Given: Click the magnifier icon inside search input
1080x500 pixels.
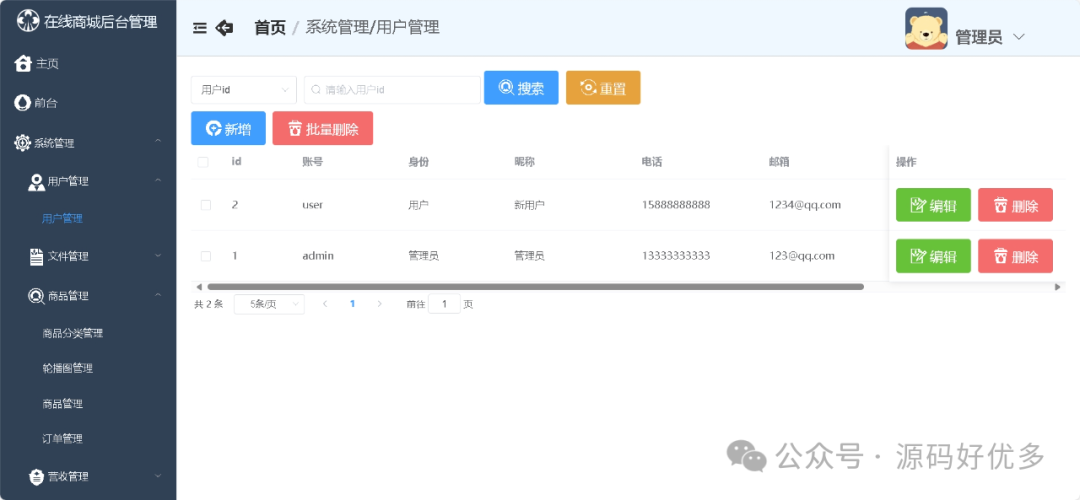Looking at the screenshot, I should [316, 90].
